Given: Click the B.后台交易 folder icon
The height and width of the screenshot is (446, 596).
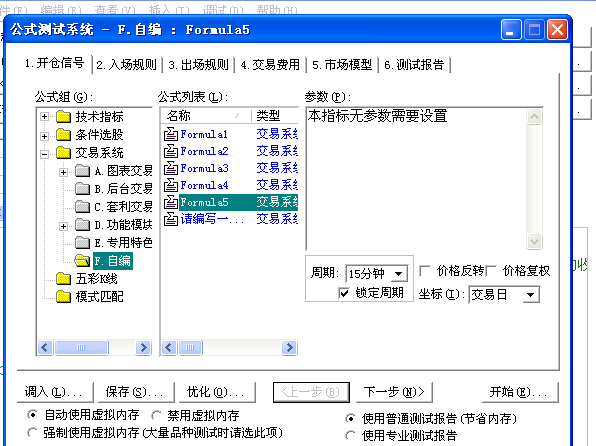Looking at the screenshot, I should tap(82, 189).
